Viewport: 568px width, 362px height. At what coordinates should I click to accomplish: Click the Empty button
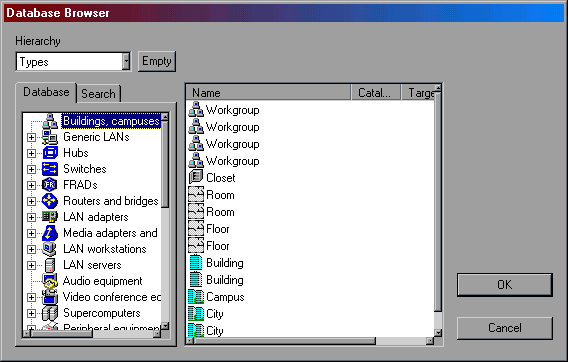click(x=156, y=61)
